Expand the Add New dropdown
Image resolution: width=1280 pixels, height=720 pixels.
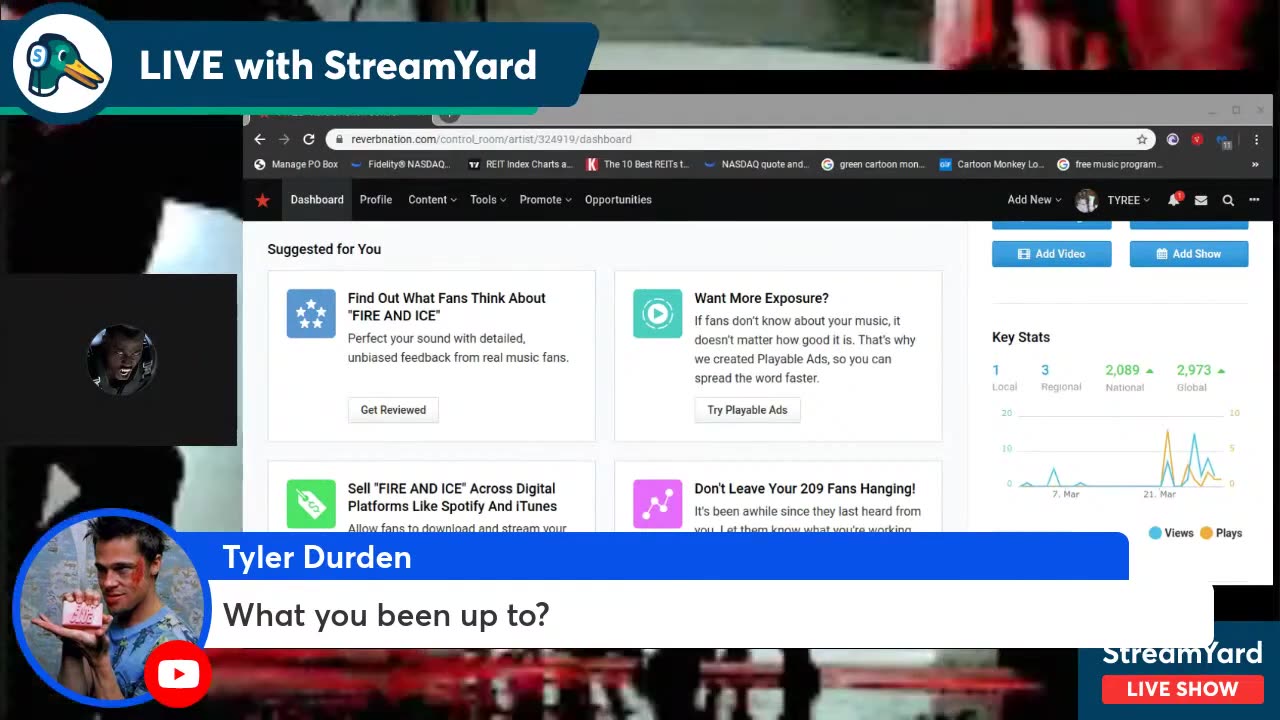pos(1034,200)
